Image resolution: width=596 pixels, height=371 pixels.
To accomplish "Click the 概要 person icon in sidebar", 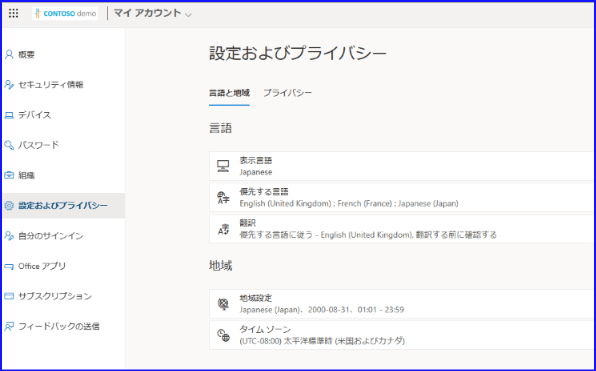I will point(9,55).
